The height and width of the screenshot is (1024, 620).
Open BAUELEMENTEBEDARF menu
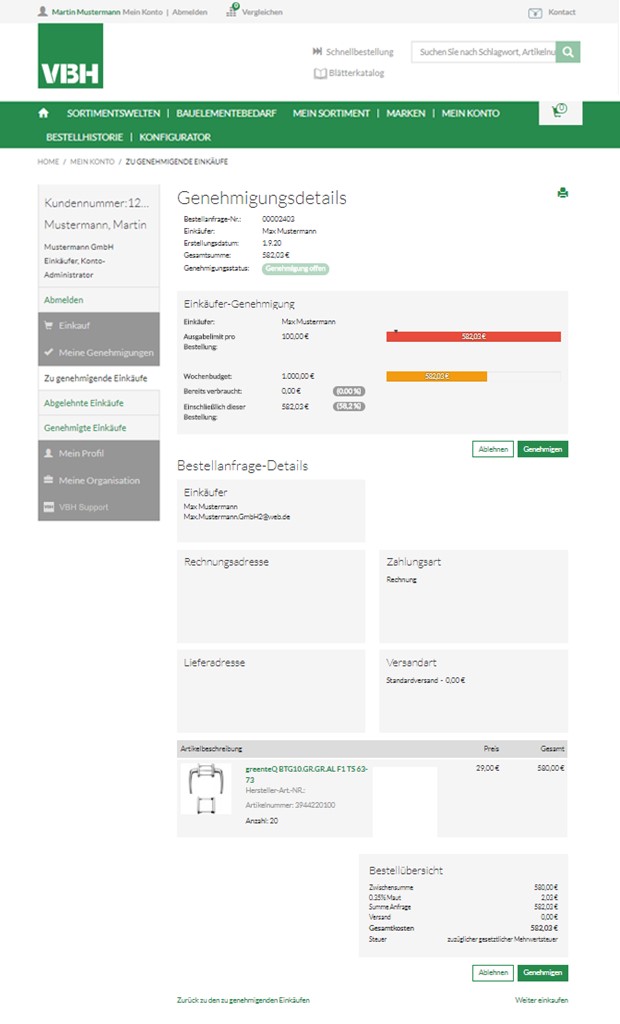pyautogui.click(x=227, y=113)
